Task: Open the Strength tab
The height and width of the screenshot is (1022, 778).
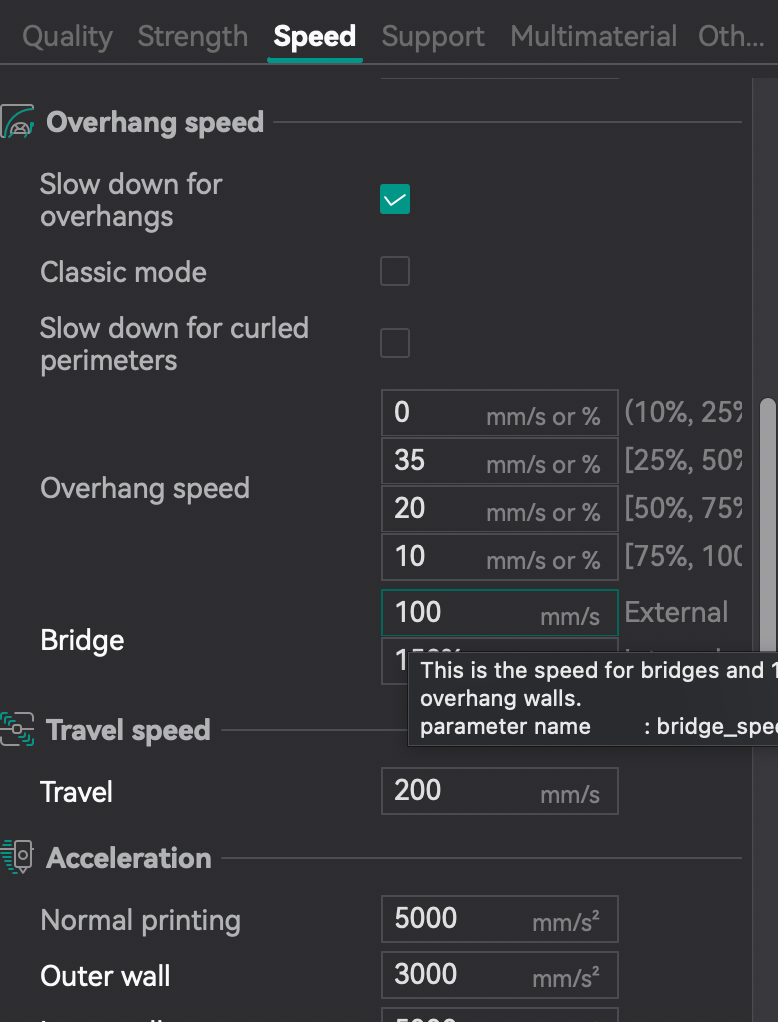Action: [192, 37]
